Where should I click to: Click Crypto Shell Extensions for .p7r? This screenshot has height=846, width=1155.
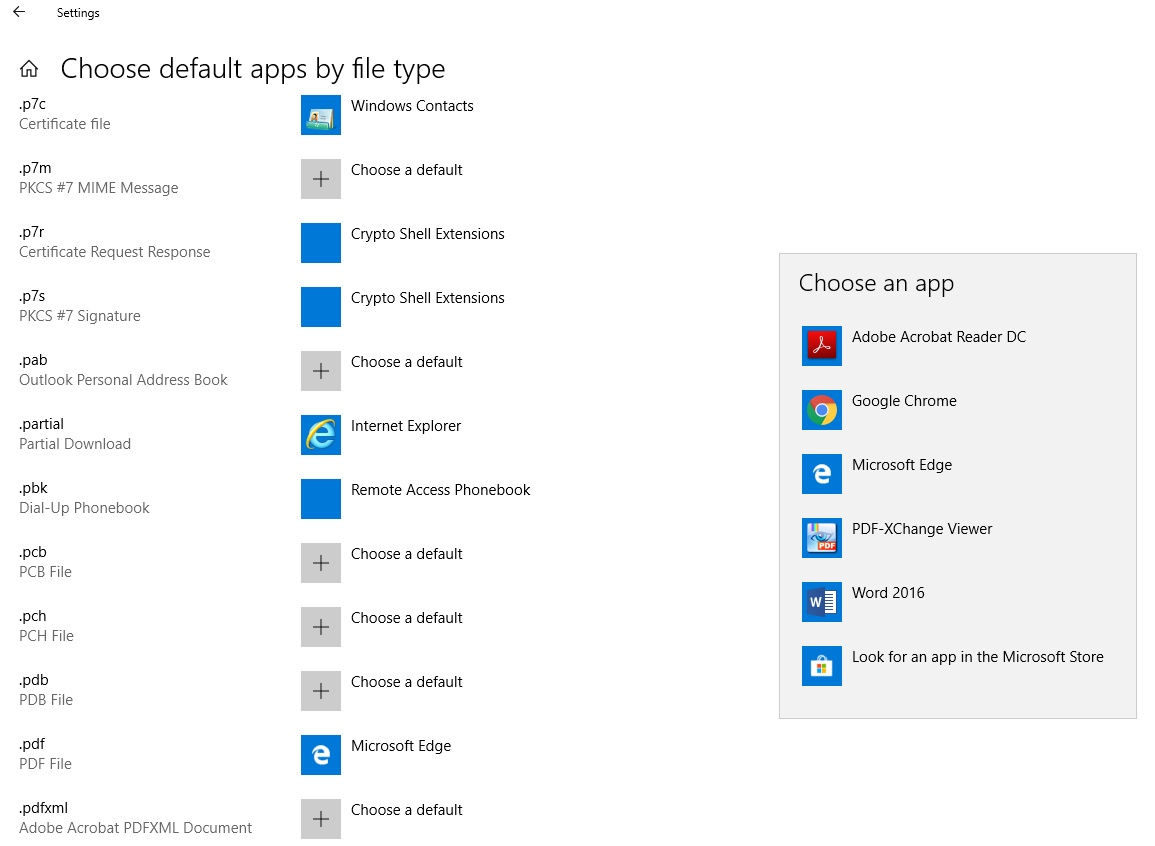427,234
